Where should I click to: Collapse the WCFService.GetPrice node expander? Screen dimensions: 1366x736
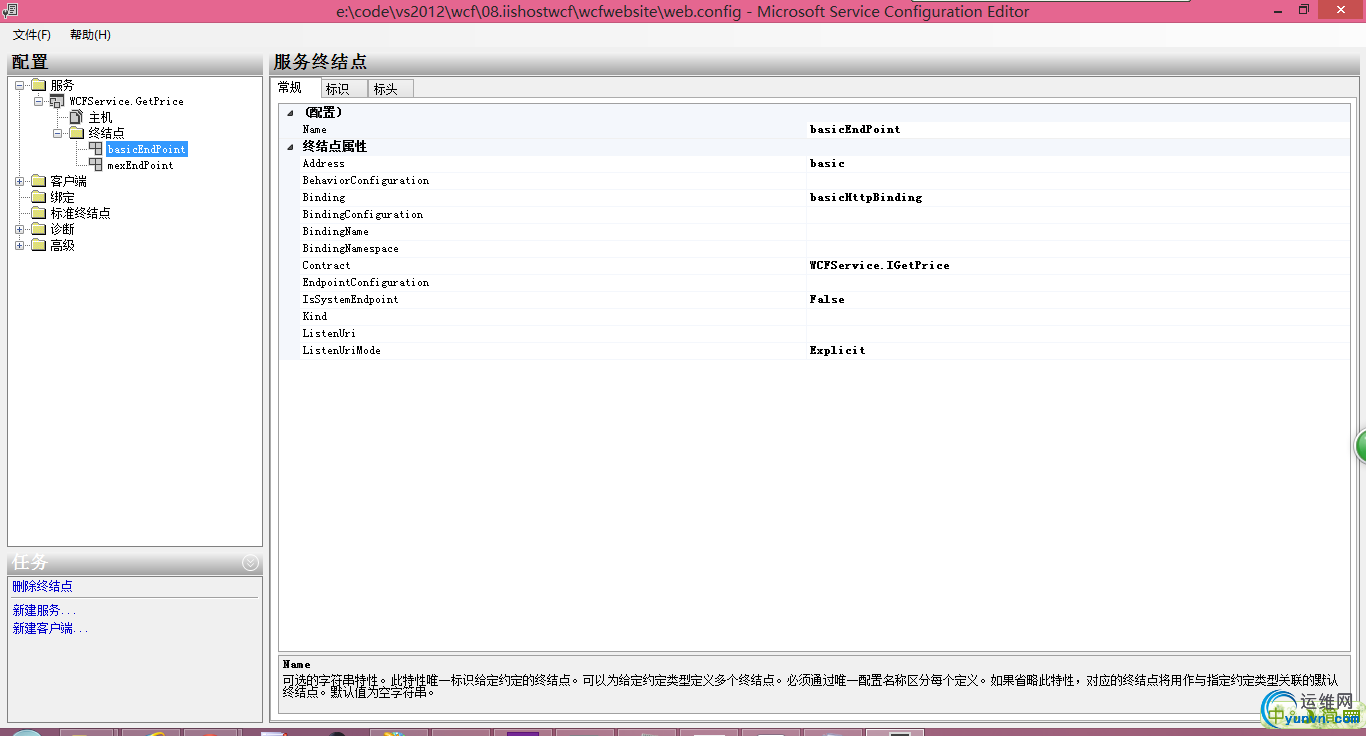tap(38, 101)
